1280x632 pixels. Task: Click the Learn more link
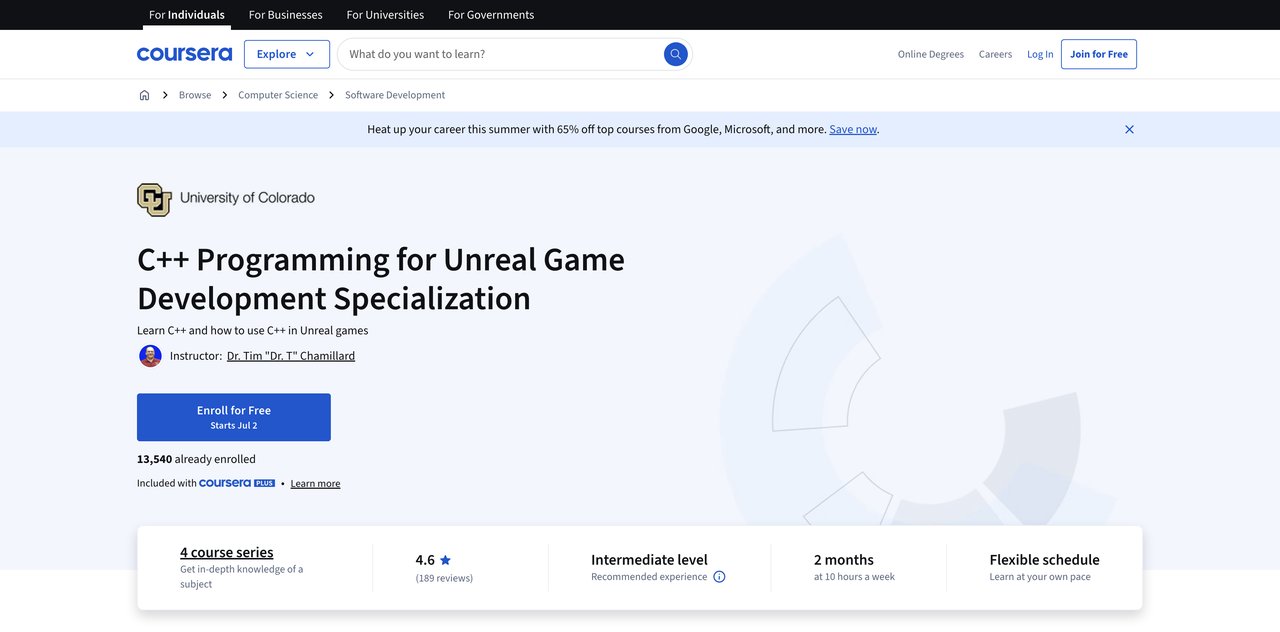pos(315,483)
